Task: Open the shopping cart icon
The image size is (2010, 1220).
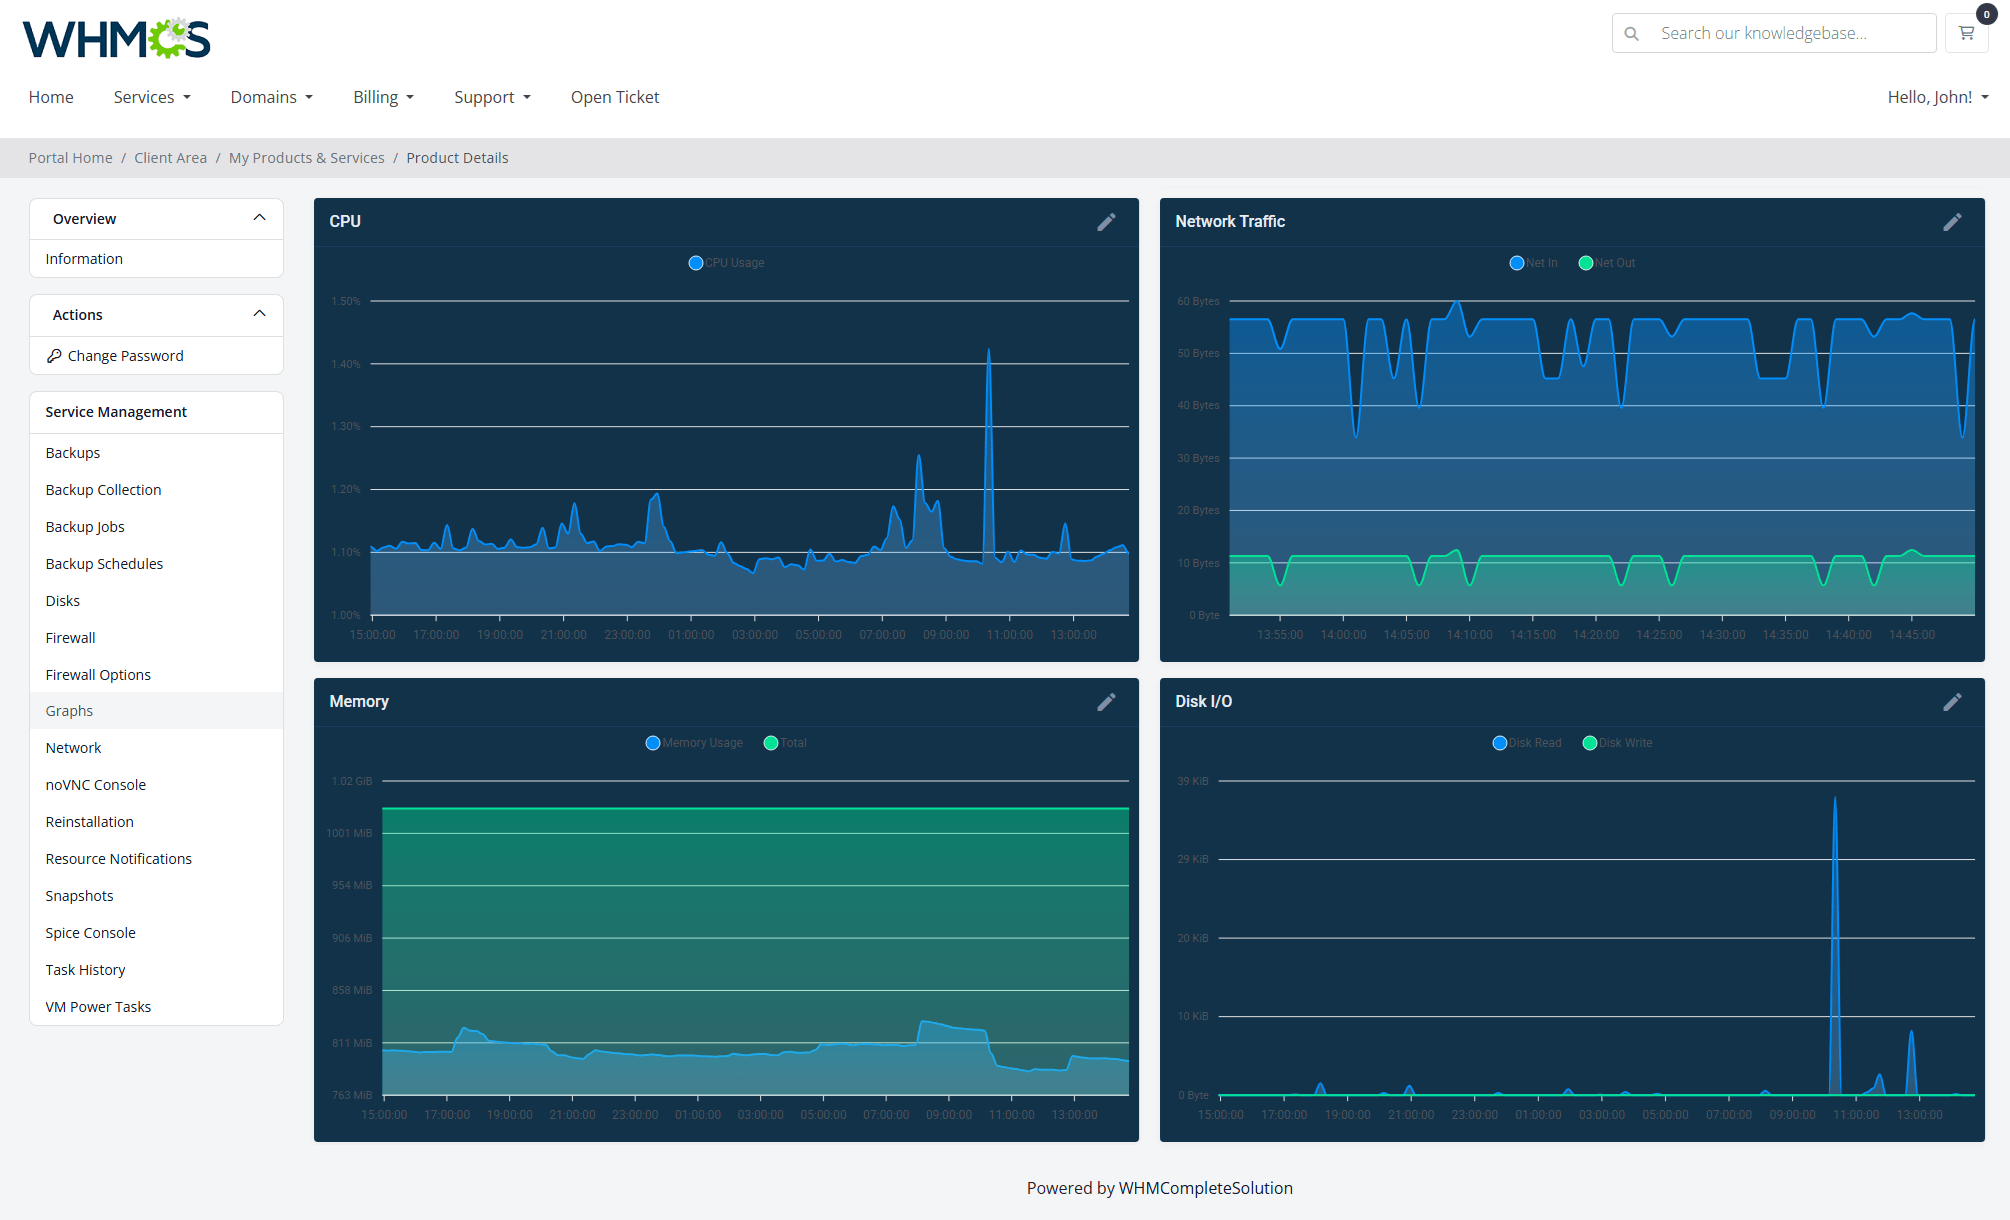Action: click(1966, 33)
